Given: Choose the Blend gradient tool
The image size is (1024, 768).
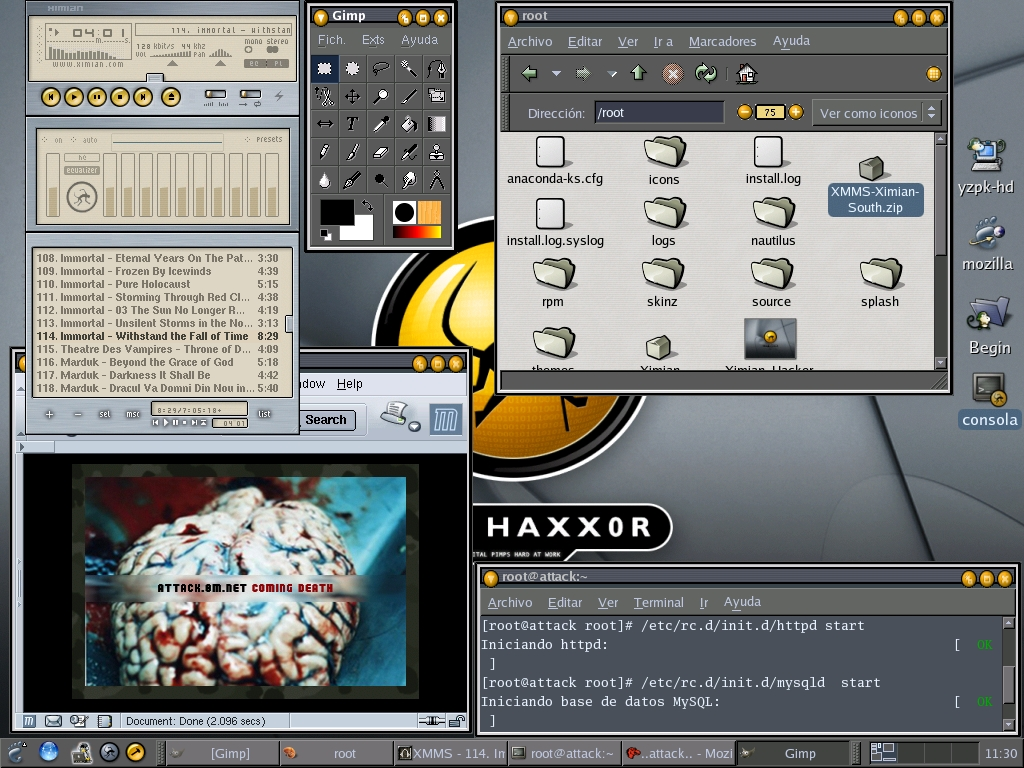Looking at the screenshot, I should 436,124.
